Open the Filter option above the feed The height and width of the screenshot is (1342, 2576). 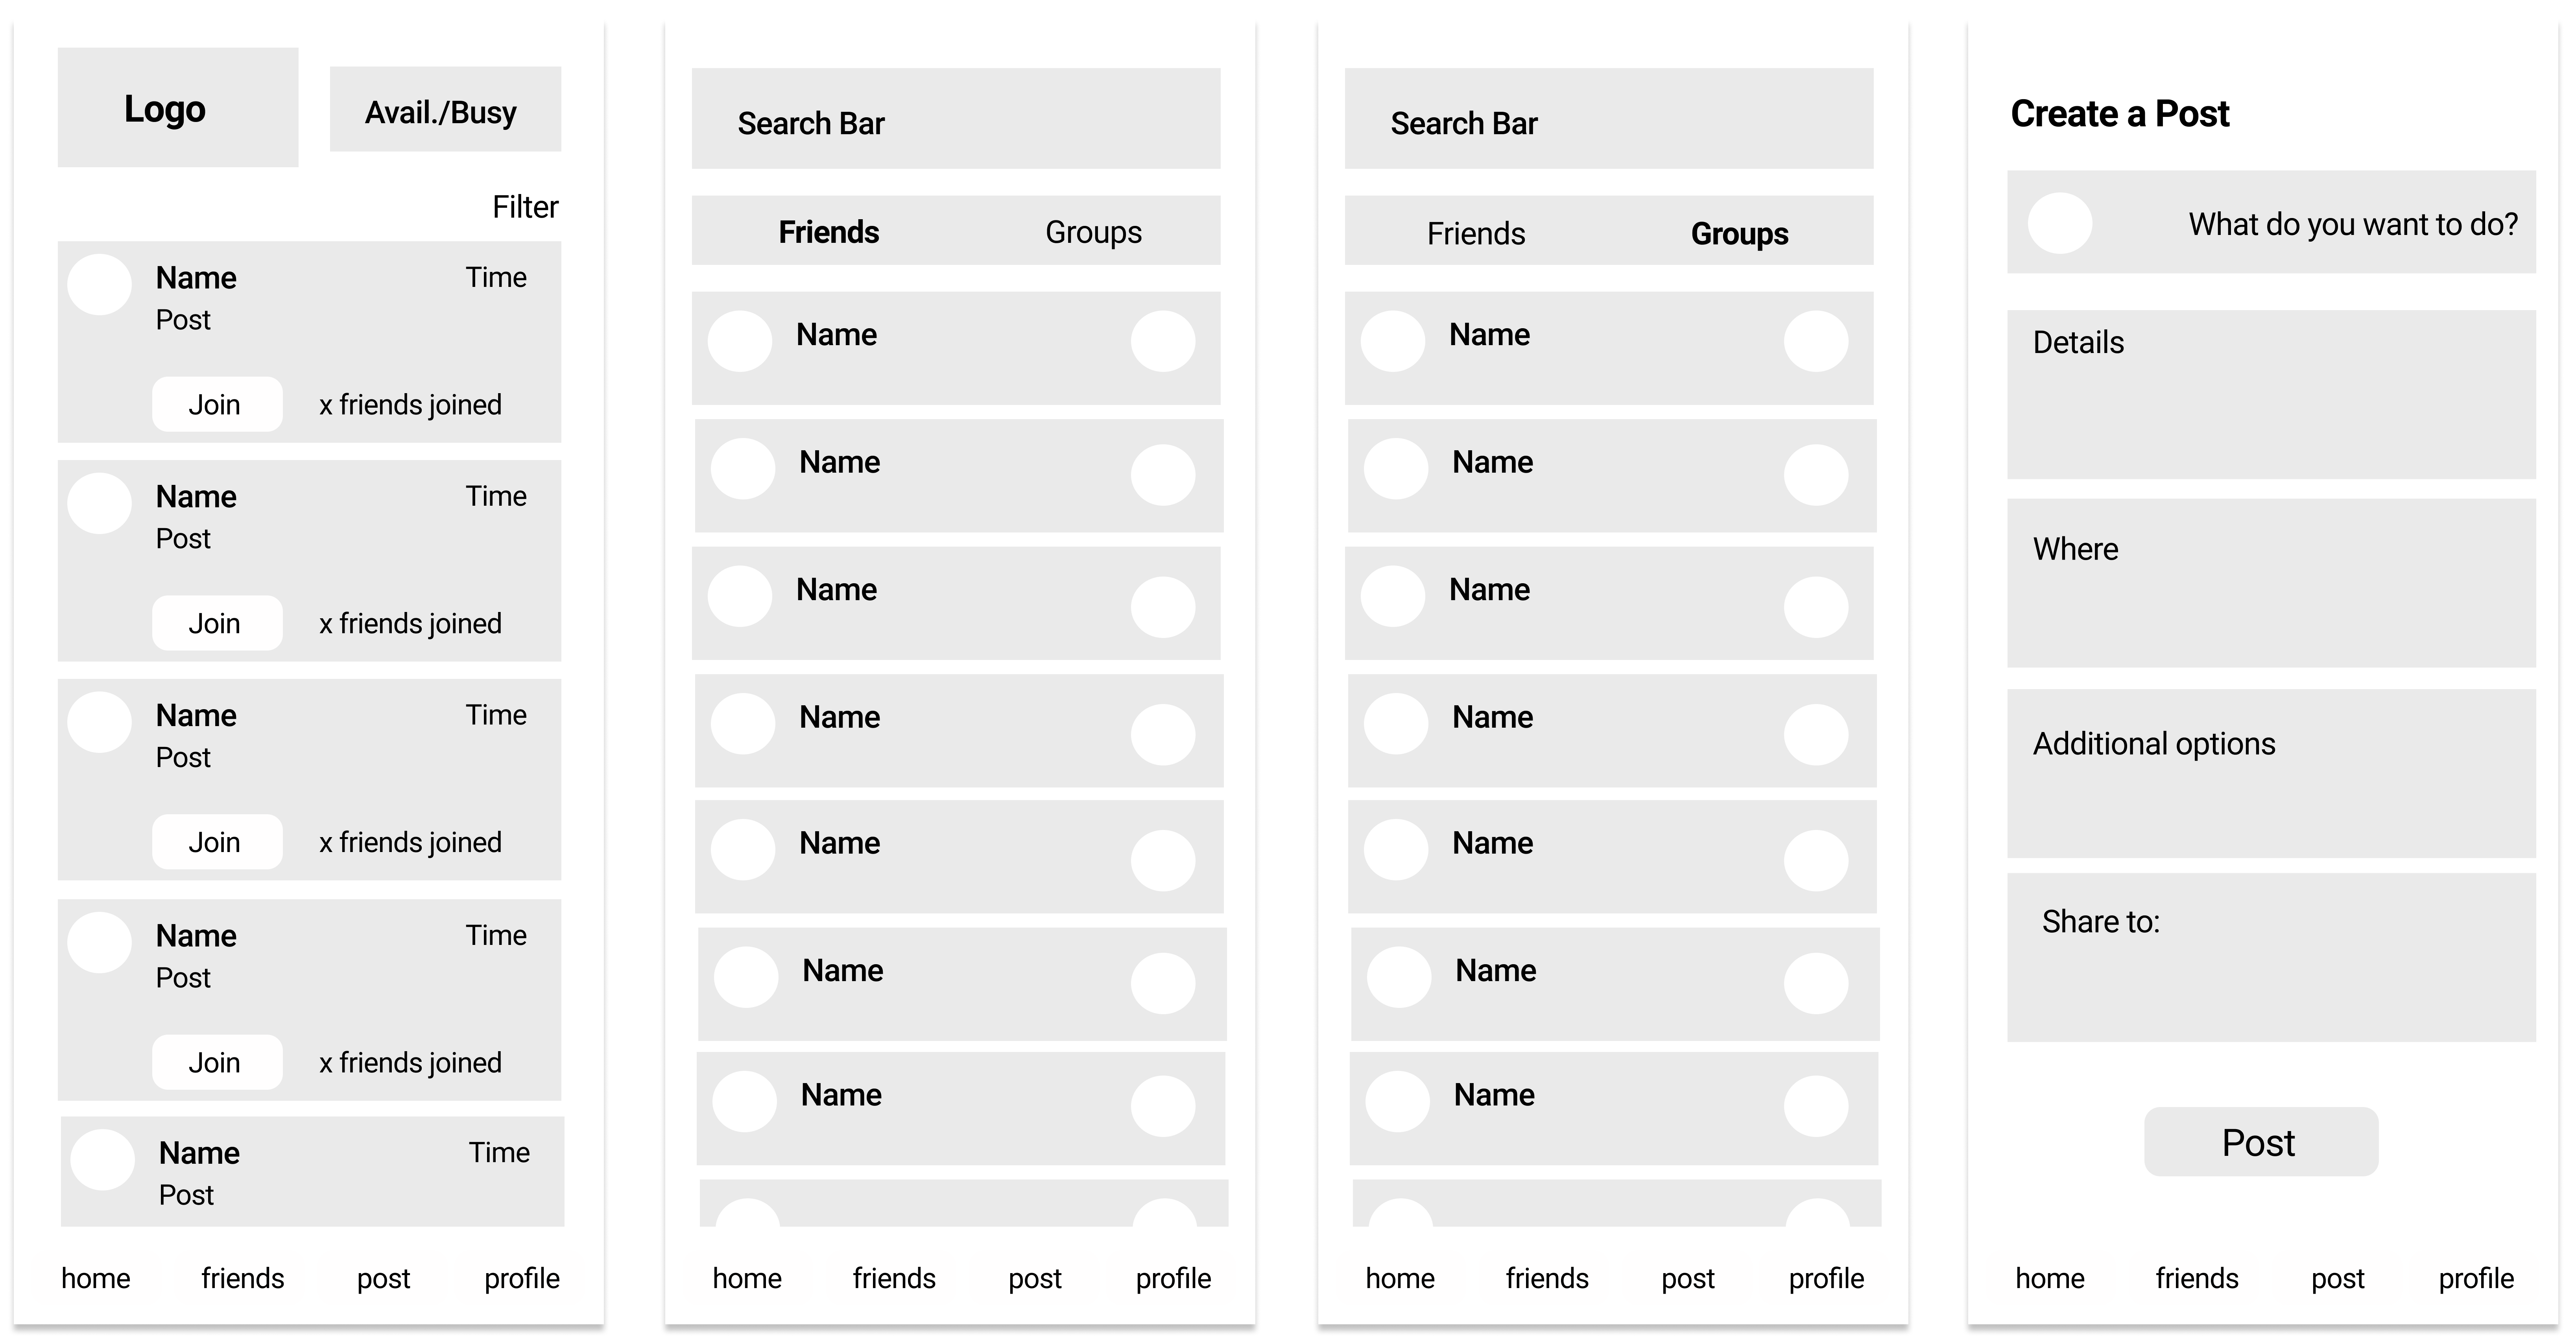525,207
